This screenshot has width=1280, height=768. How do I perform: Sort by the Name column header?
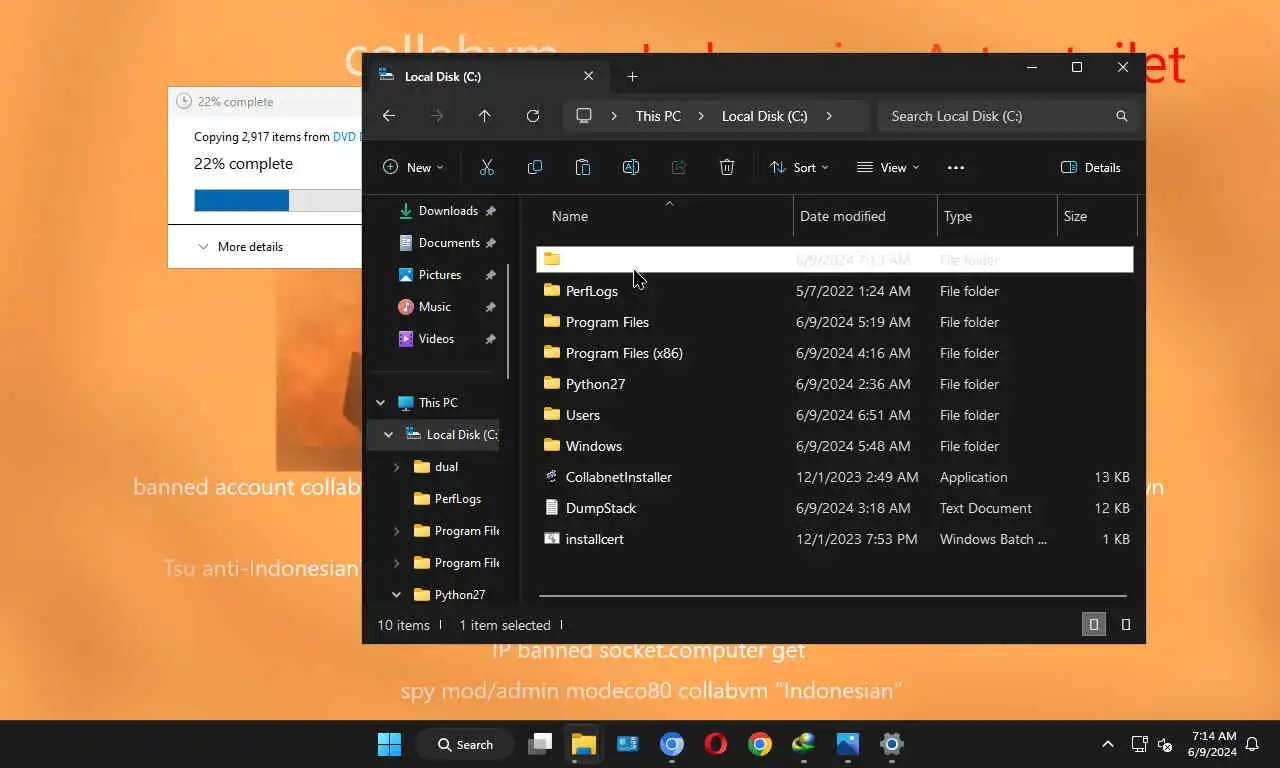coord(665,216)
